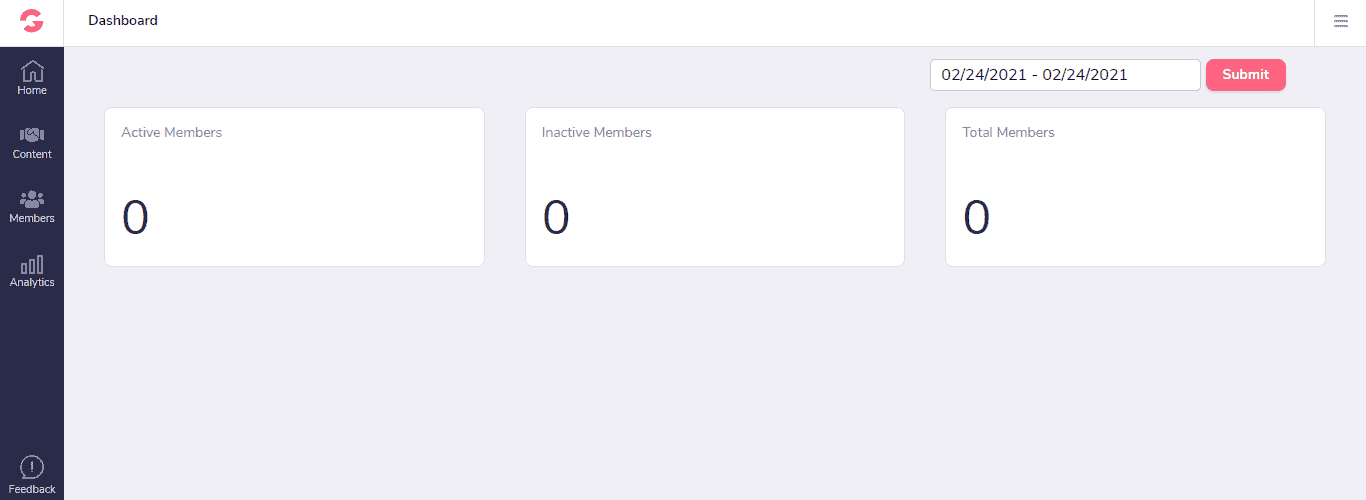Select the Inactive Members card heading
The height and width of the screenshot is (500, 1366).
click(596, 132)
